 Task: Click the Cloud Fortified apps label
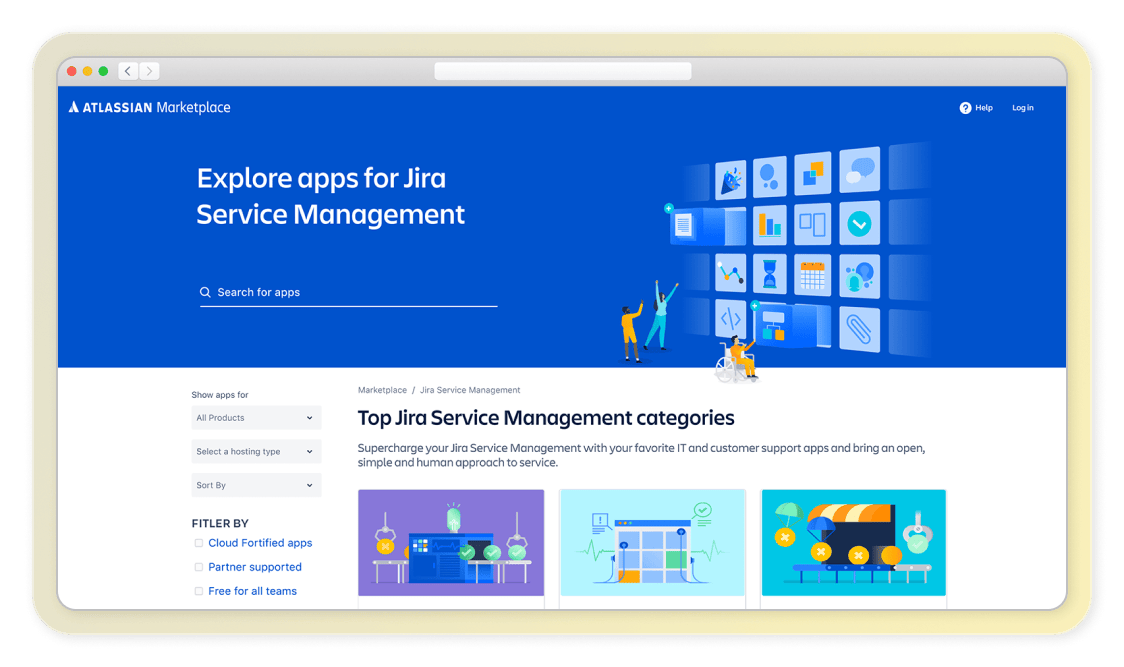[260, 543]
